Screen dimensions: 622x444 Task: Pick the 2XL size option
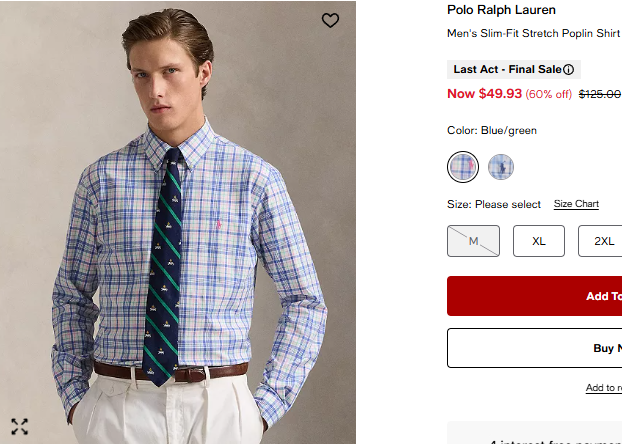(604, 241)
